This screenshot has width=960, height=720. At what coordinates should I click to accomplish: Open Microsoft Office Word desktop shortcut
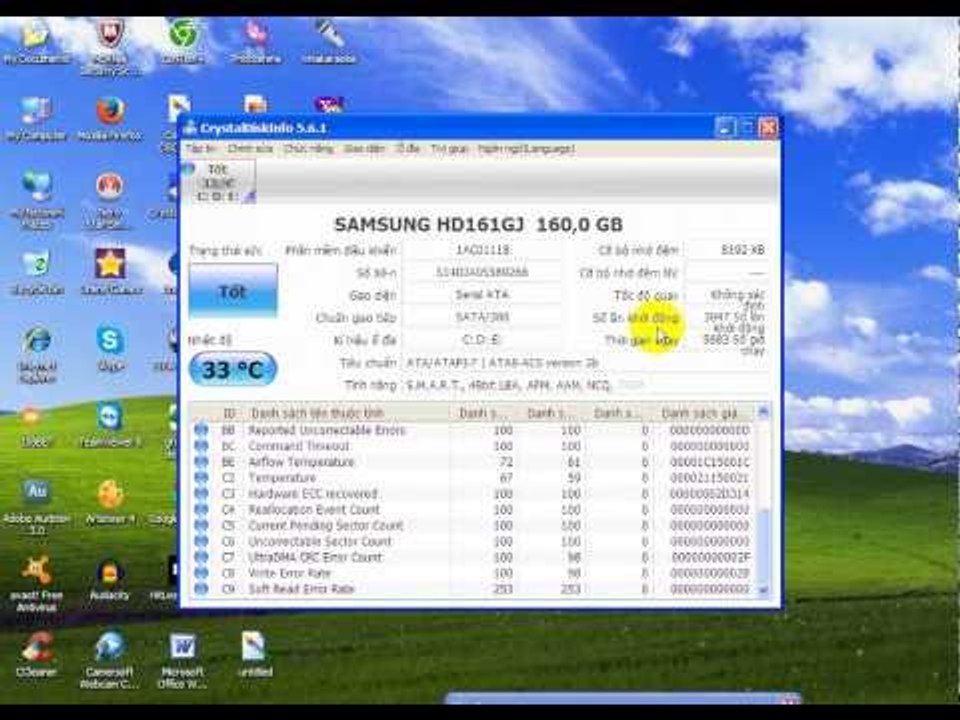182,660
